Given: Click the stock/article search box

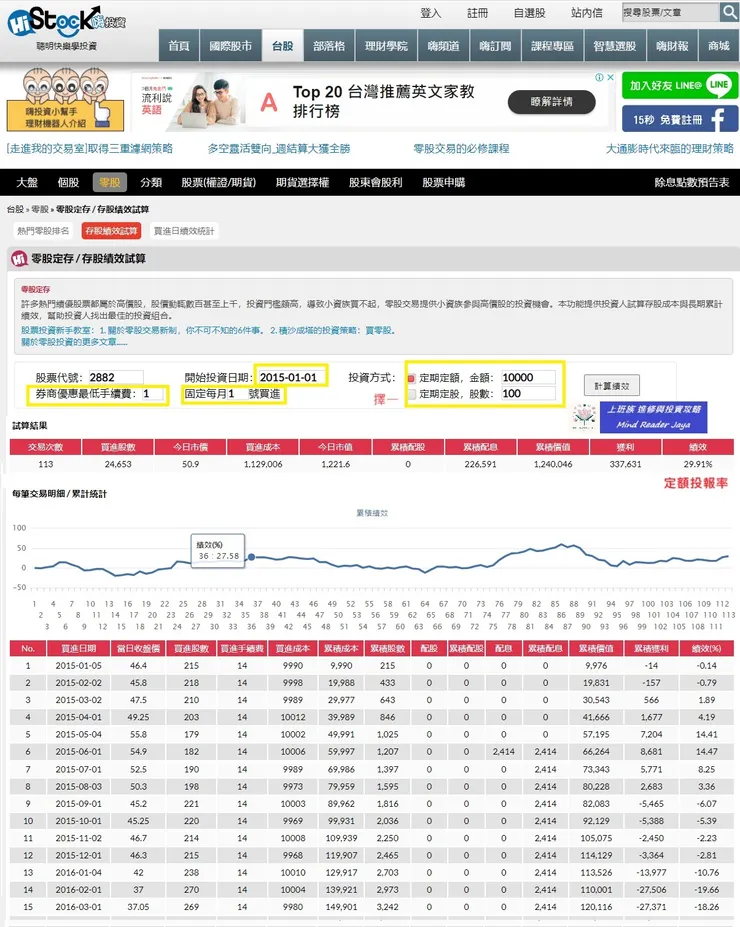Looking at the screenshot, I should tap(670, 12).
